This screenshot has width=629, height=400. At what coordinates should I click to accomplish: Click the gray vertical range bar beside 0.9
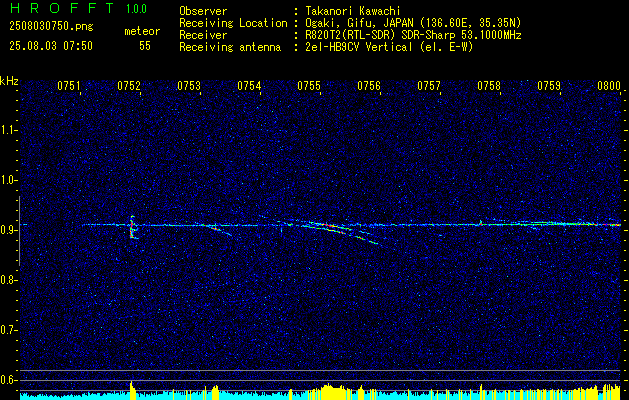click(19, 231)
